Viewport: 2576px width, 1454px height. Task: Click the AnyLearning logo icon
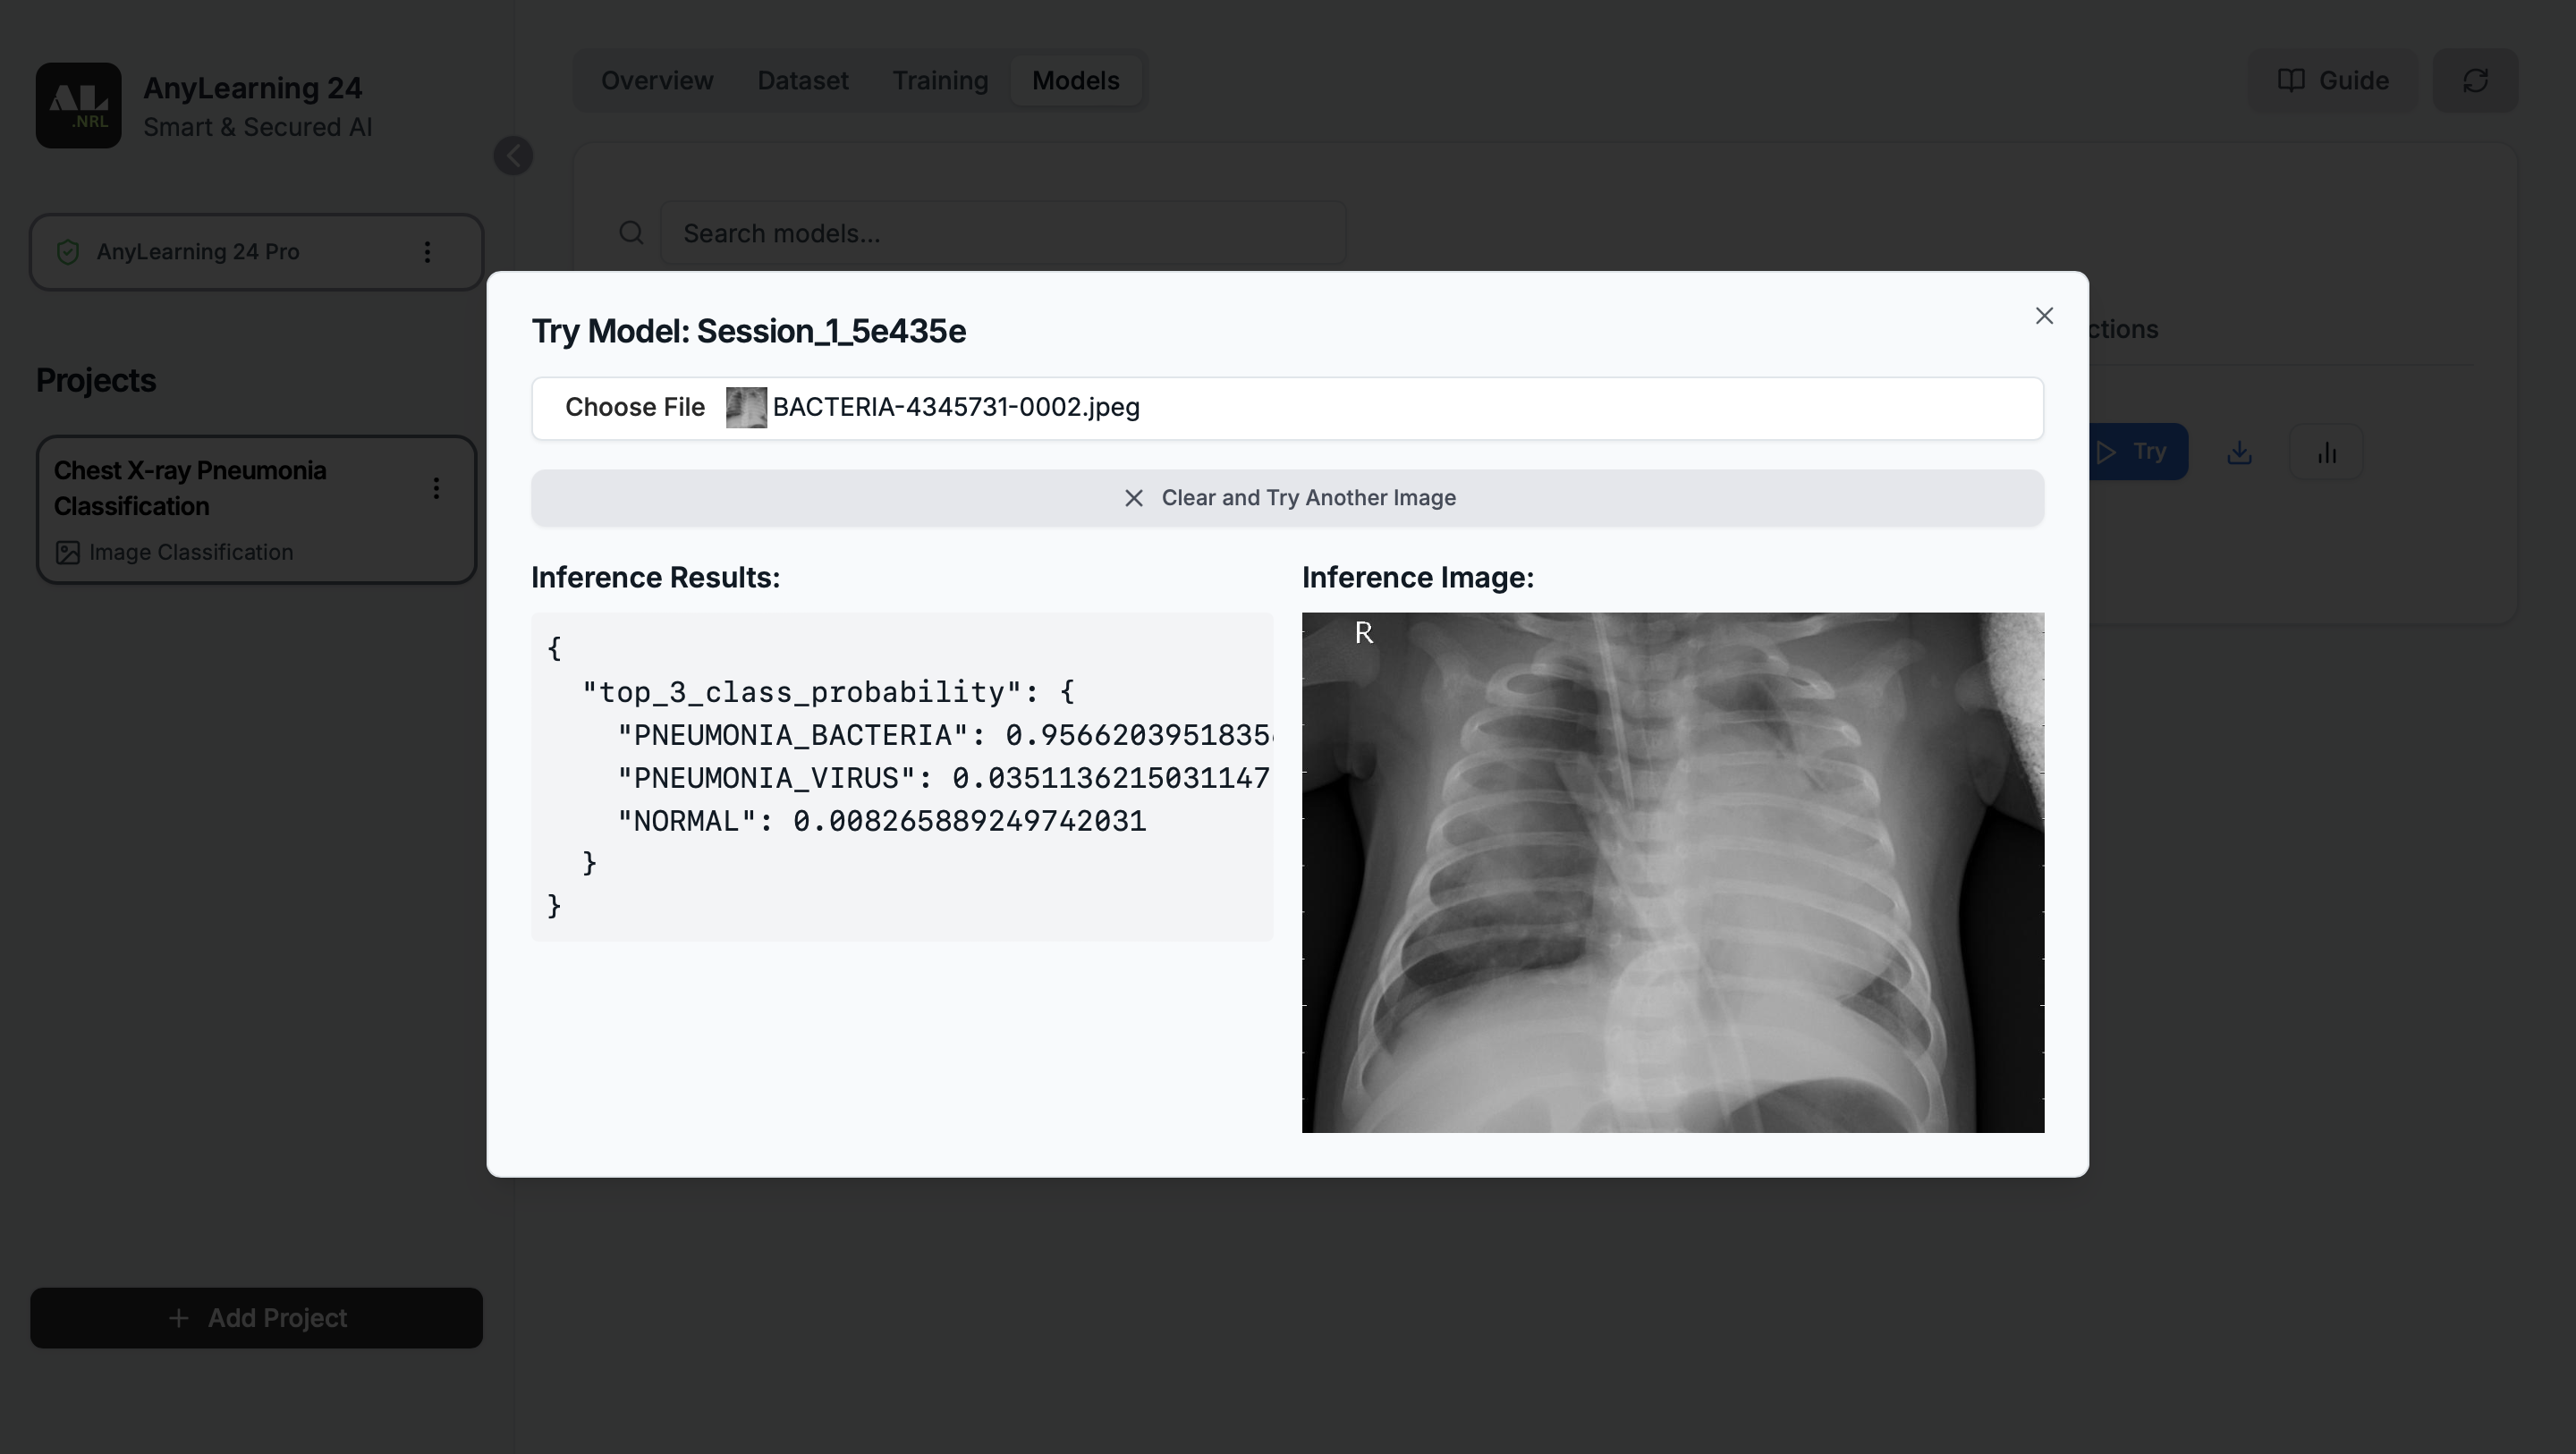tap(78, 105)
